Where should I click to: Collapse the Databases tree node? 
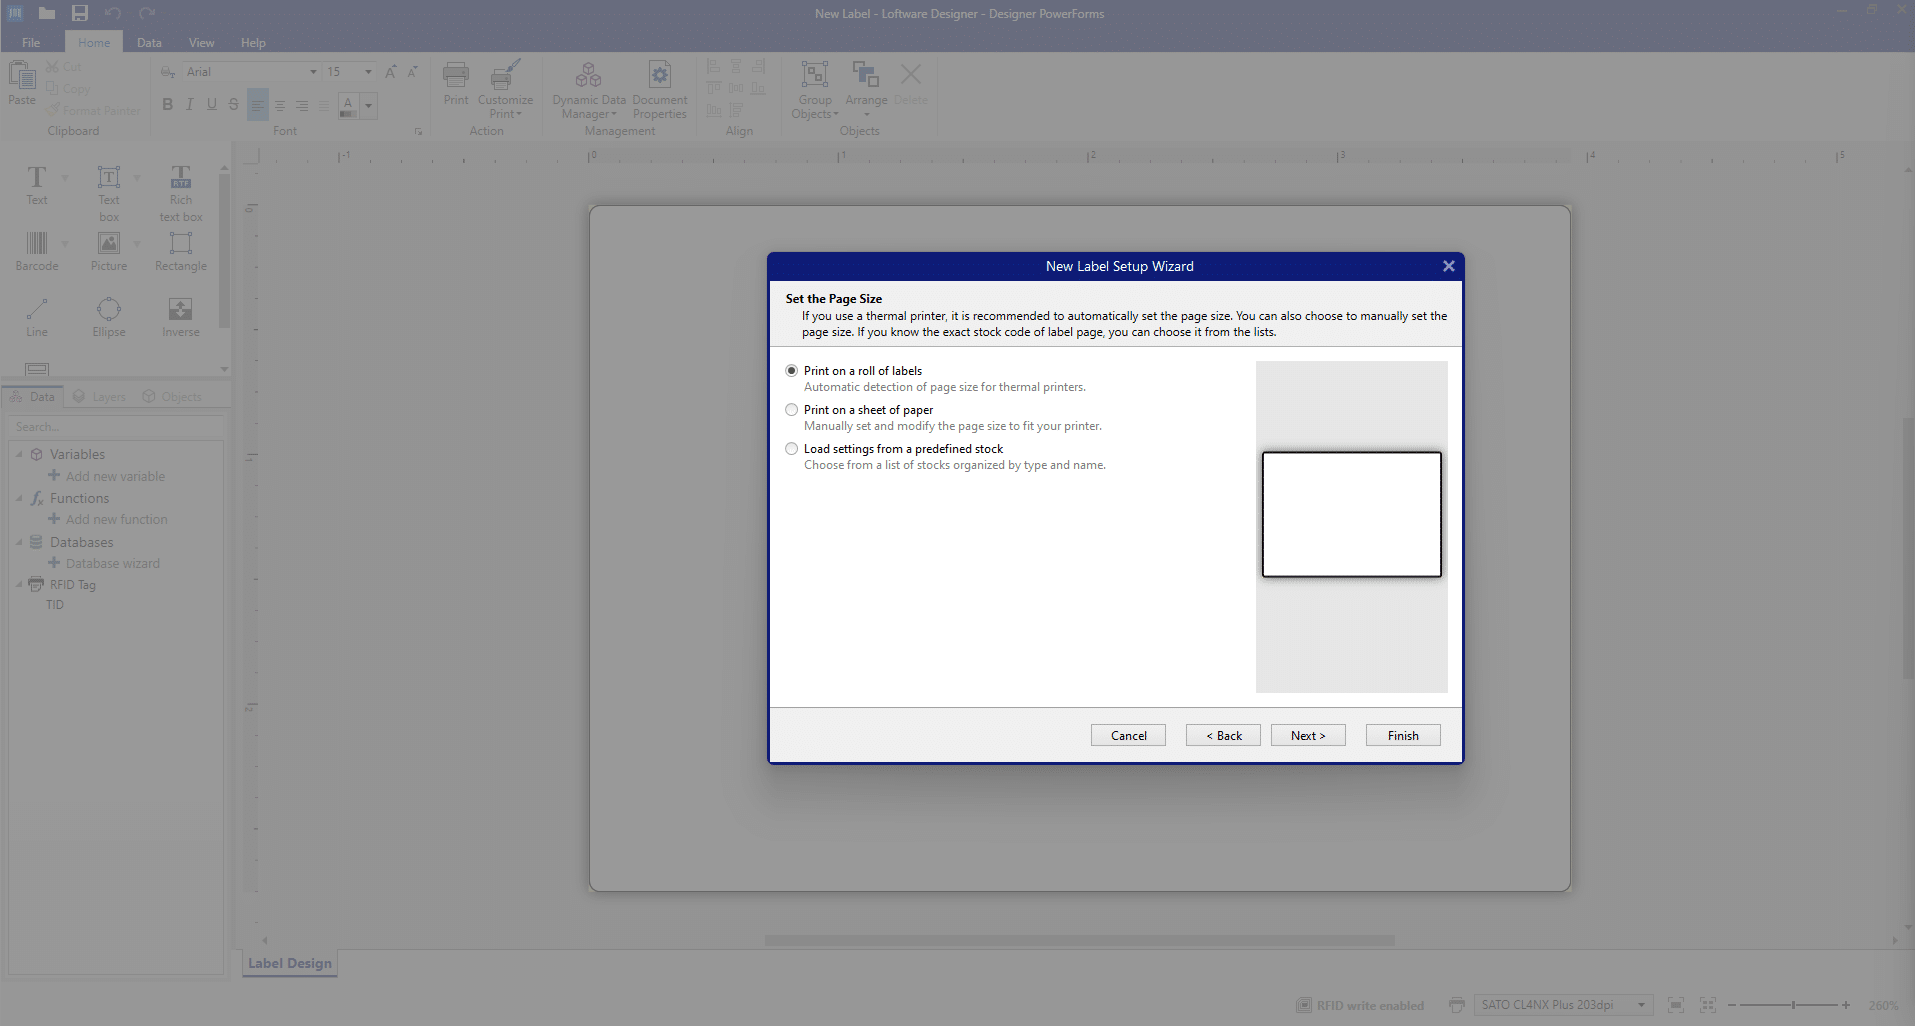tap(20, 542)
